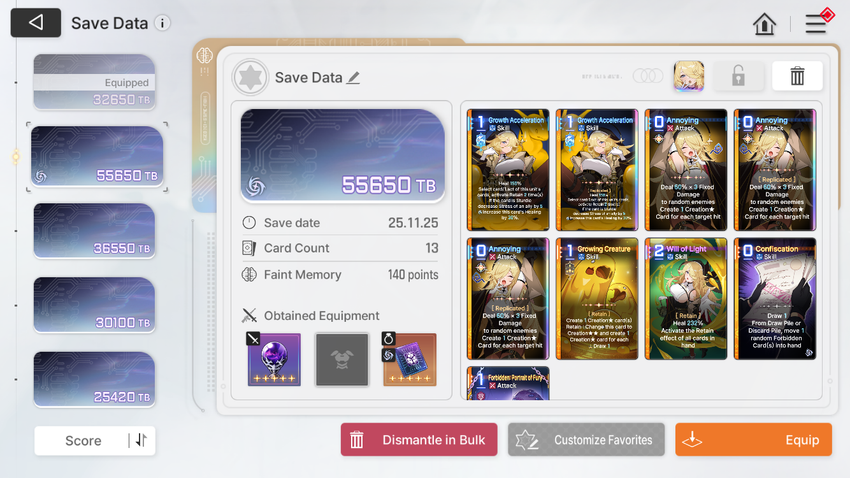Toggle the star favorite marker

[x=250, y=77]
